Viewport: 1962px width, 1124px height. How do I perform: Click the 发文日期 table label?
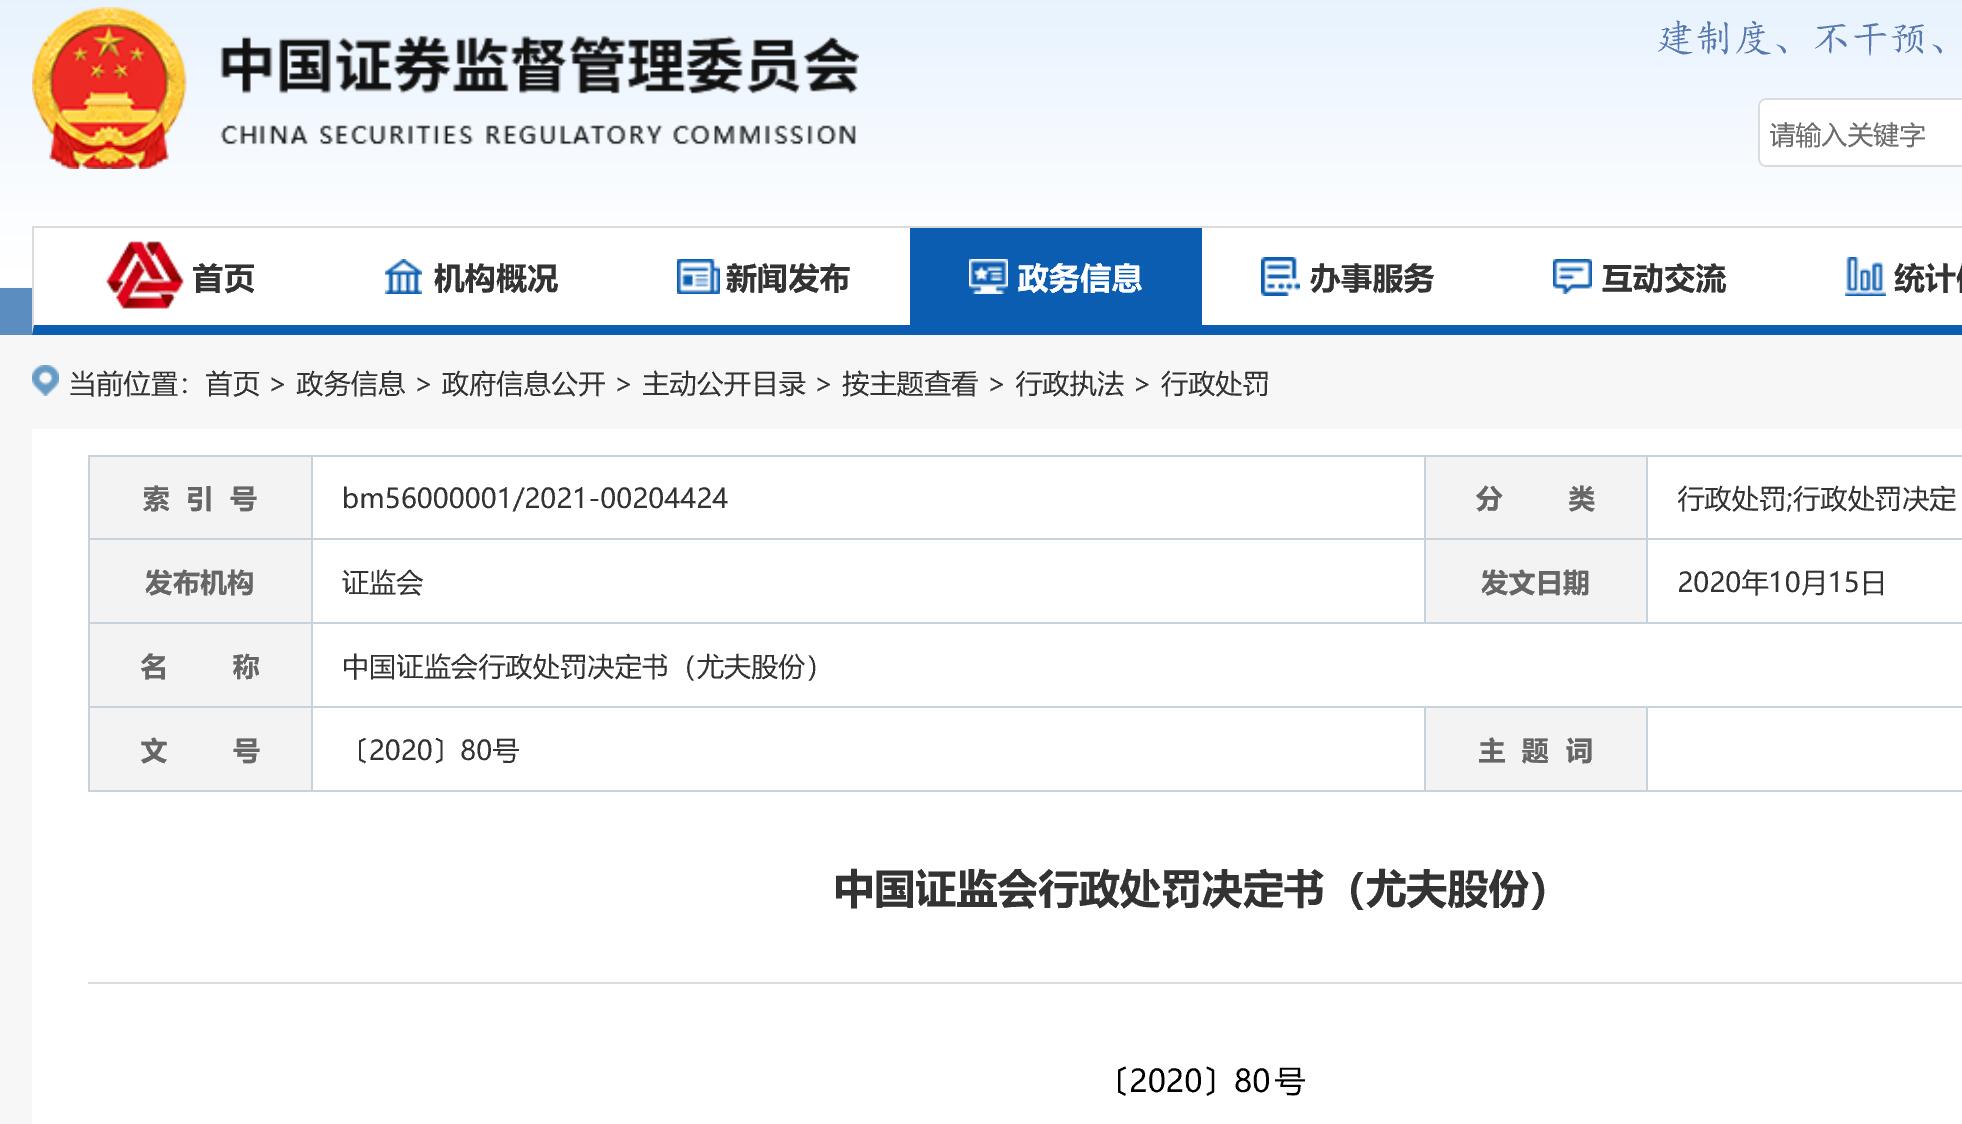click(x=1535, y=582)
